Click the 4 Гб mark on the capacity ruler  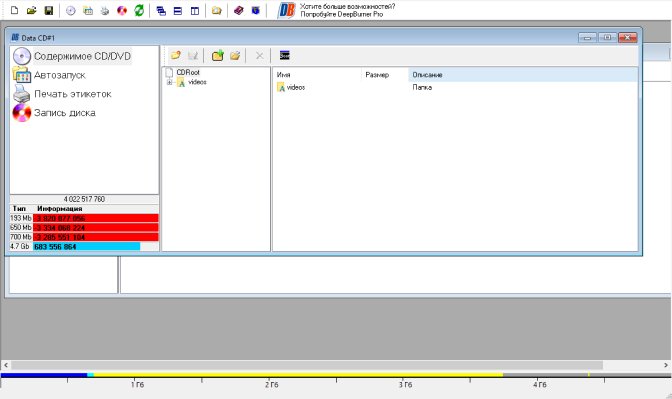540,385
